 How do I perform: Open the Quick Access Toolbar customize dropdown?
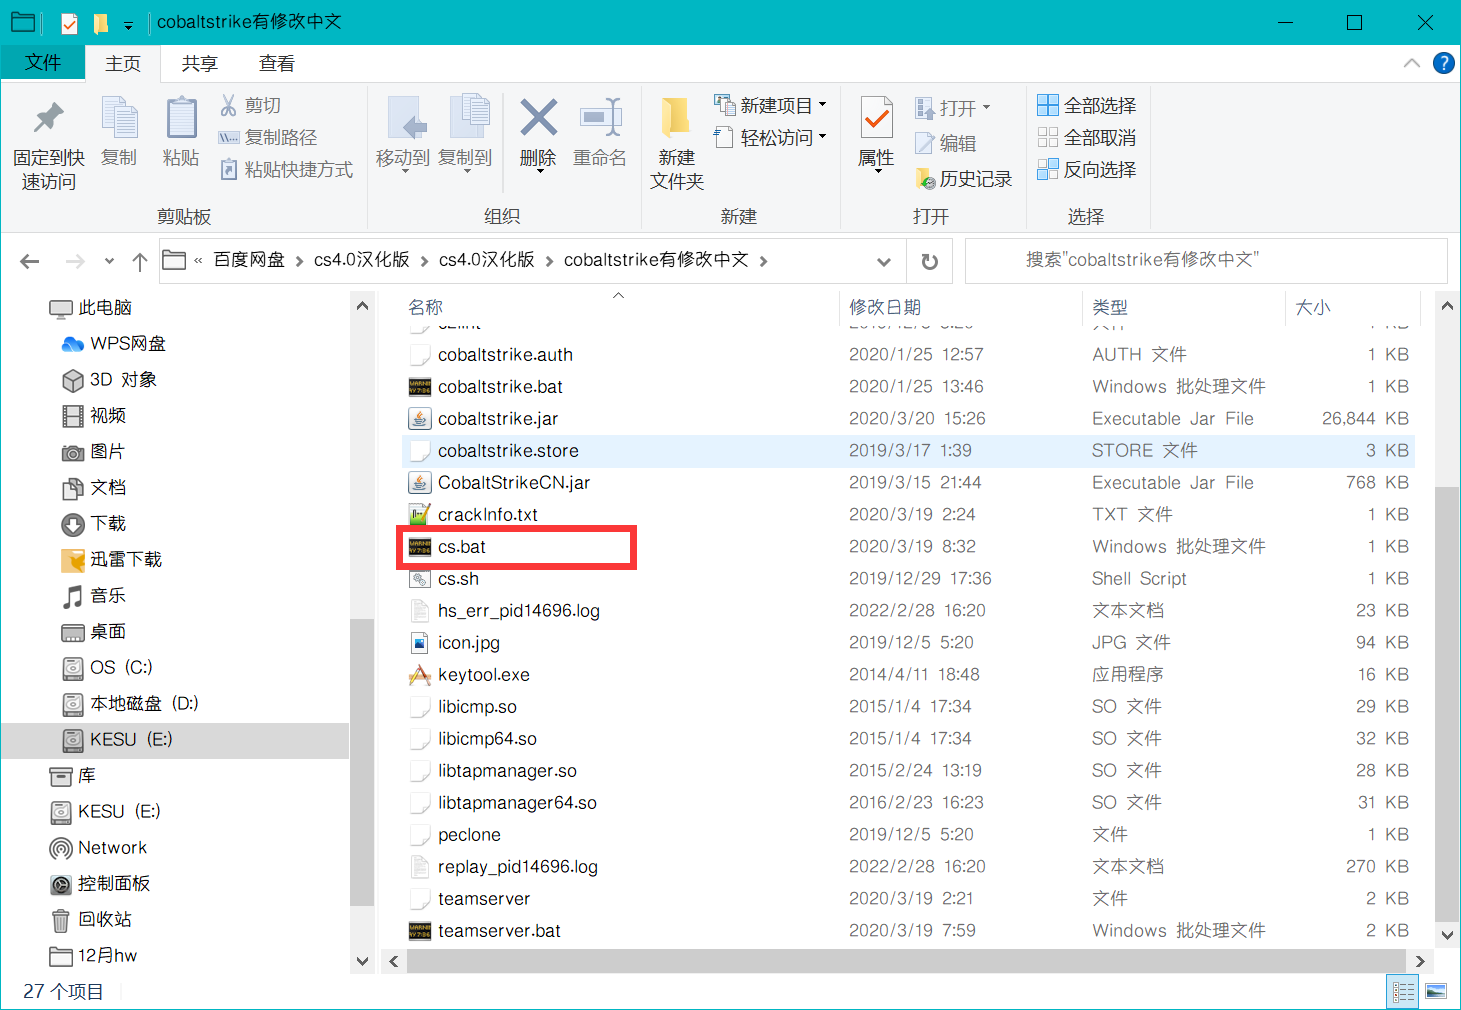pyautogui.click(x=129, y=24)
